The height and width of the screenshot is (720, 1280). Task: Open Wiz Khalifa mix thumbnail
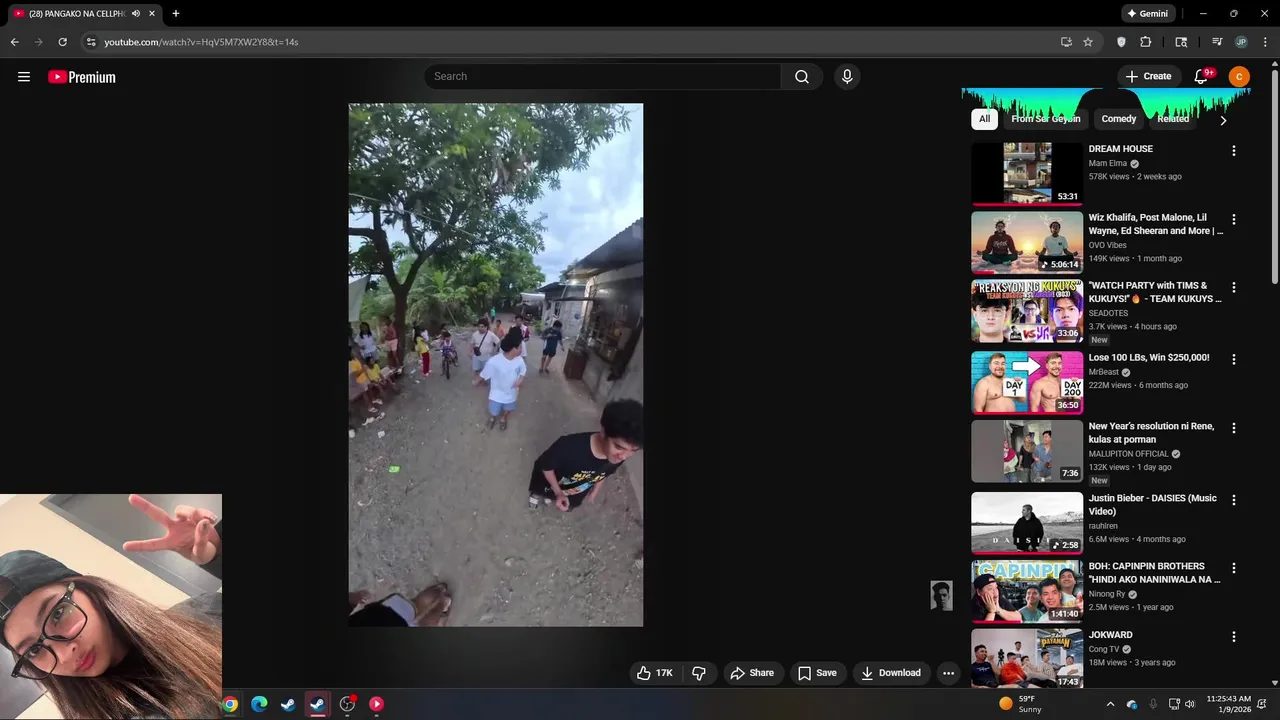coord(1027,242)
